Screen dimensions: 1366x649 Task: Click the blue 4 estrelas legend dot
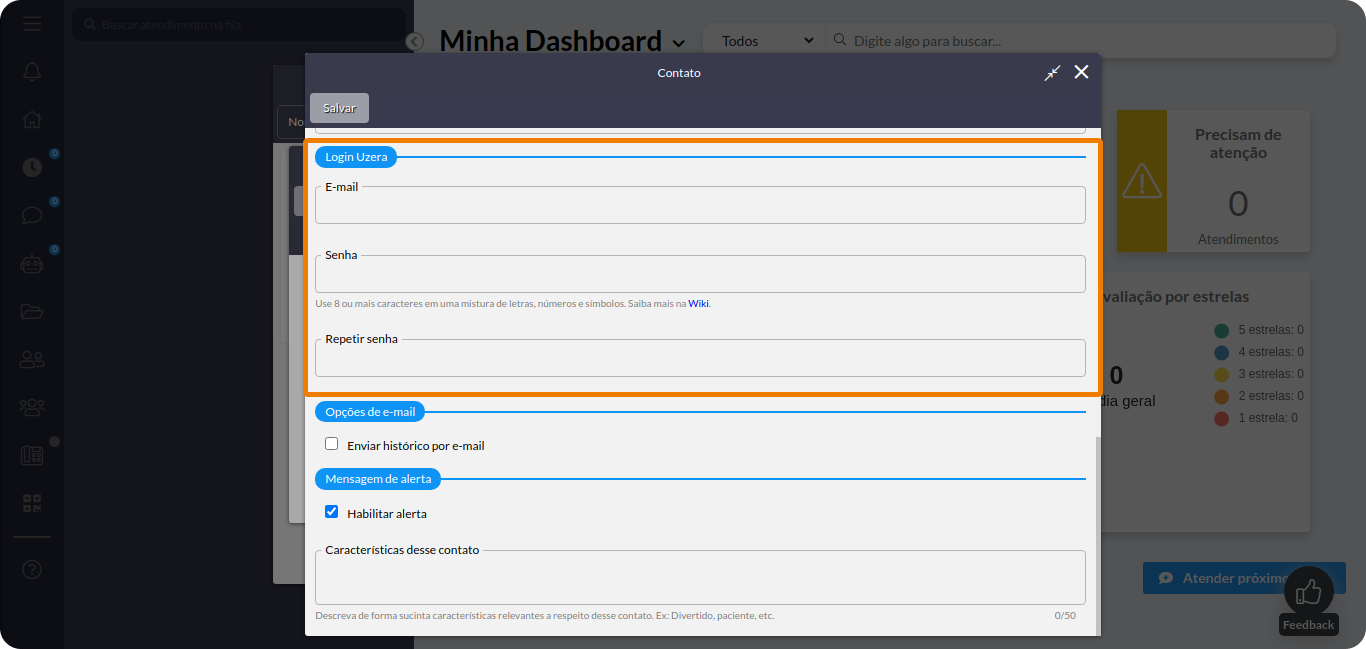pos(1221,352)
